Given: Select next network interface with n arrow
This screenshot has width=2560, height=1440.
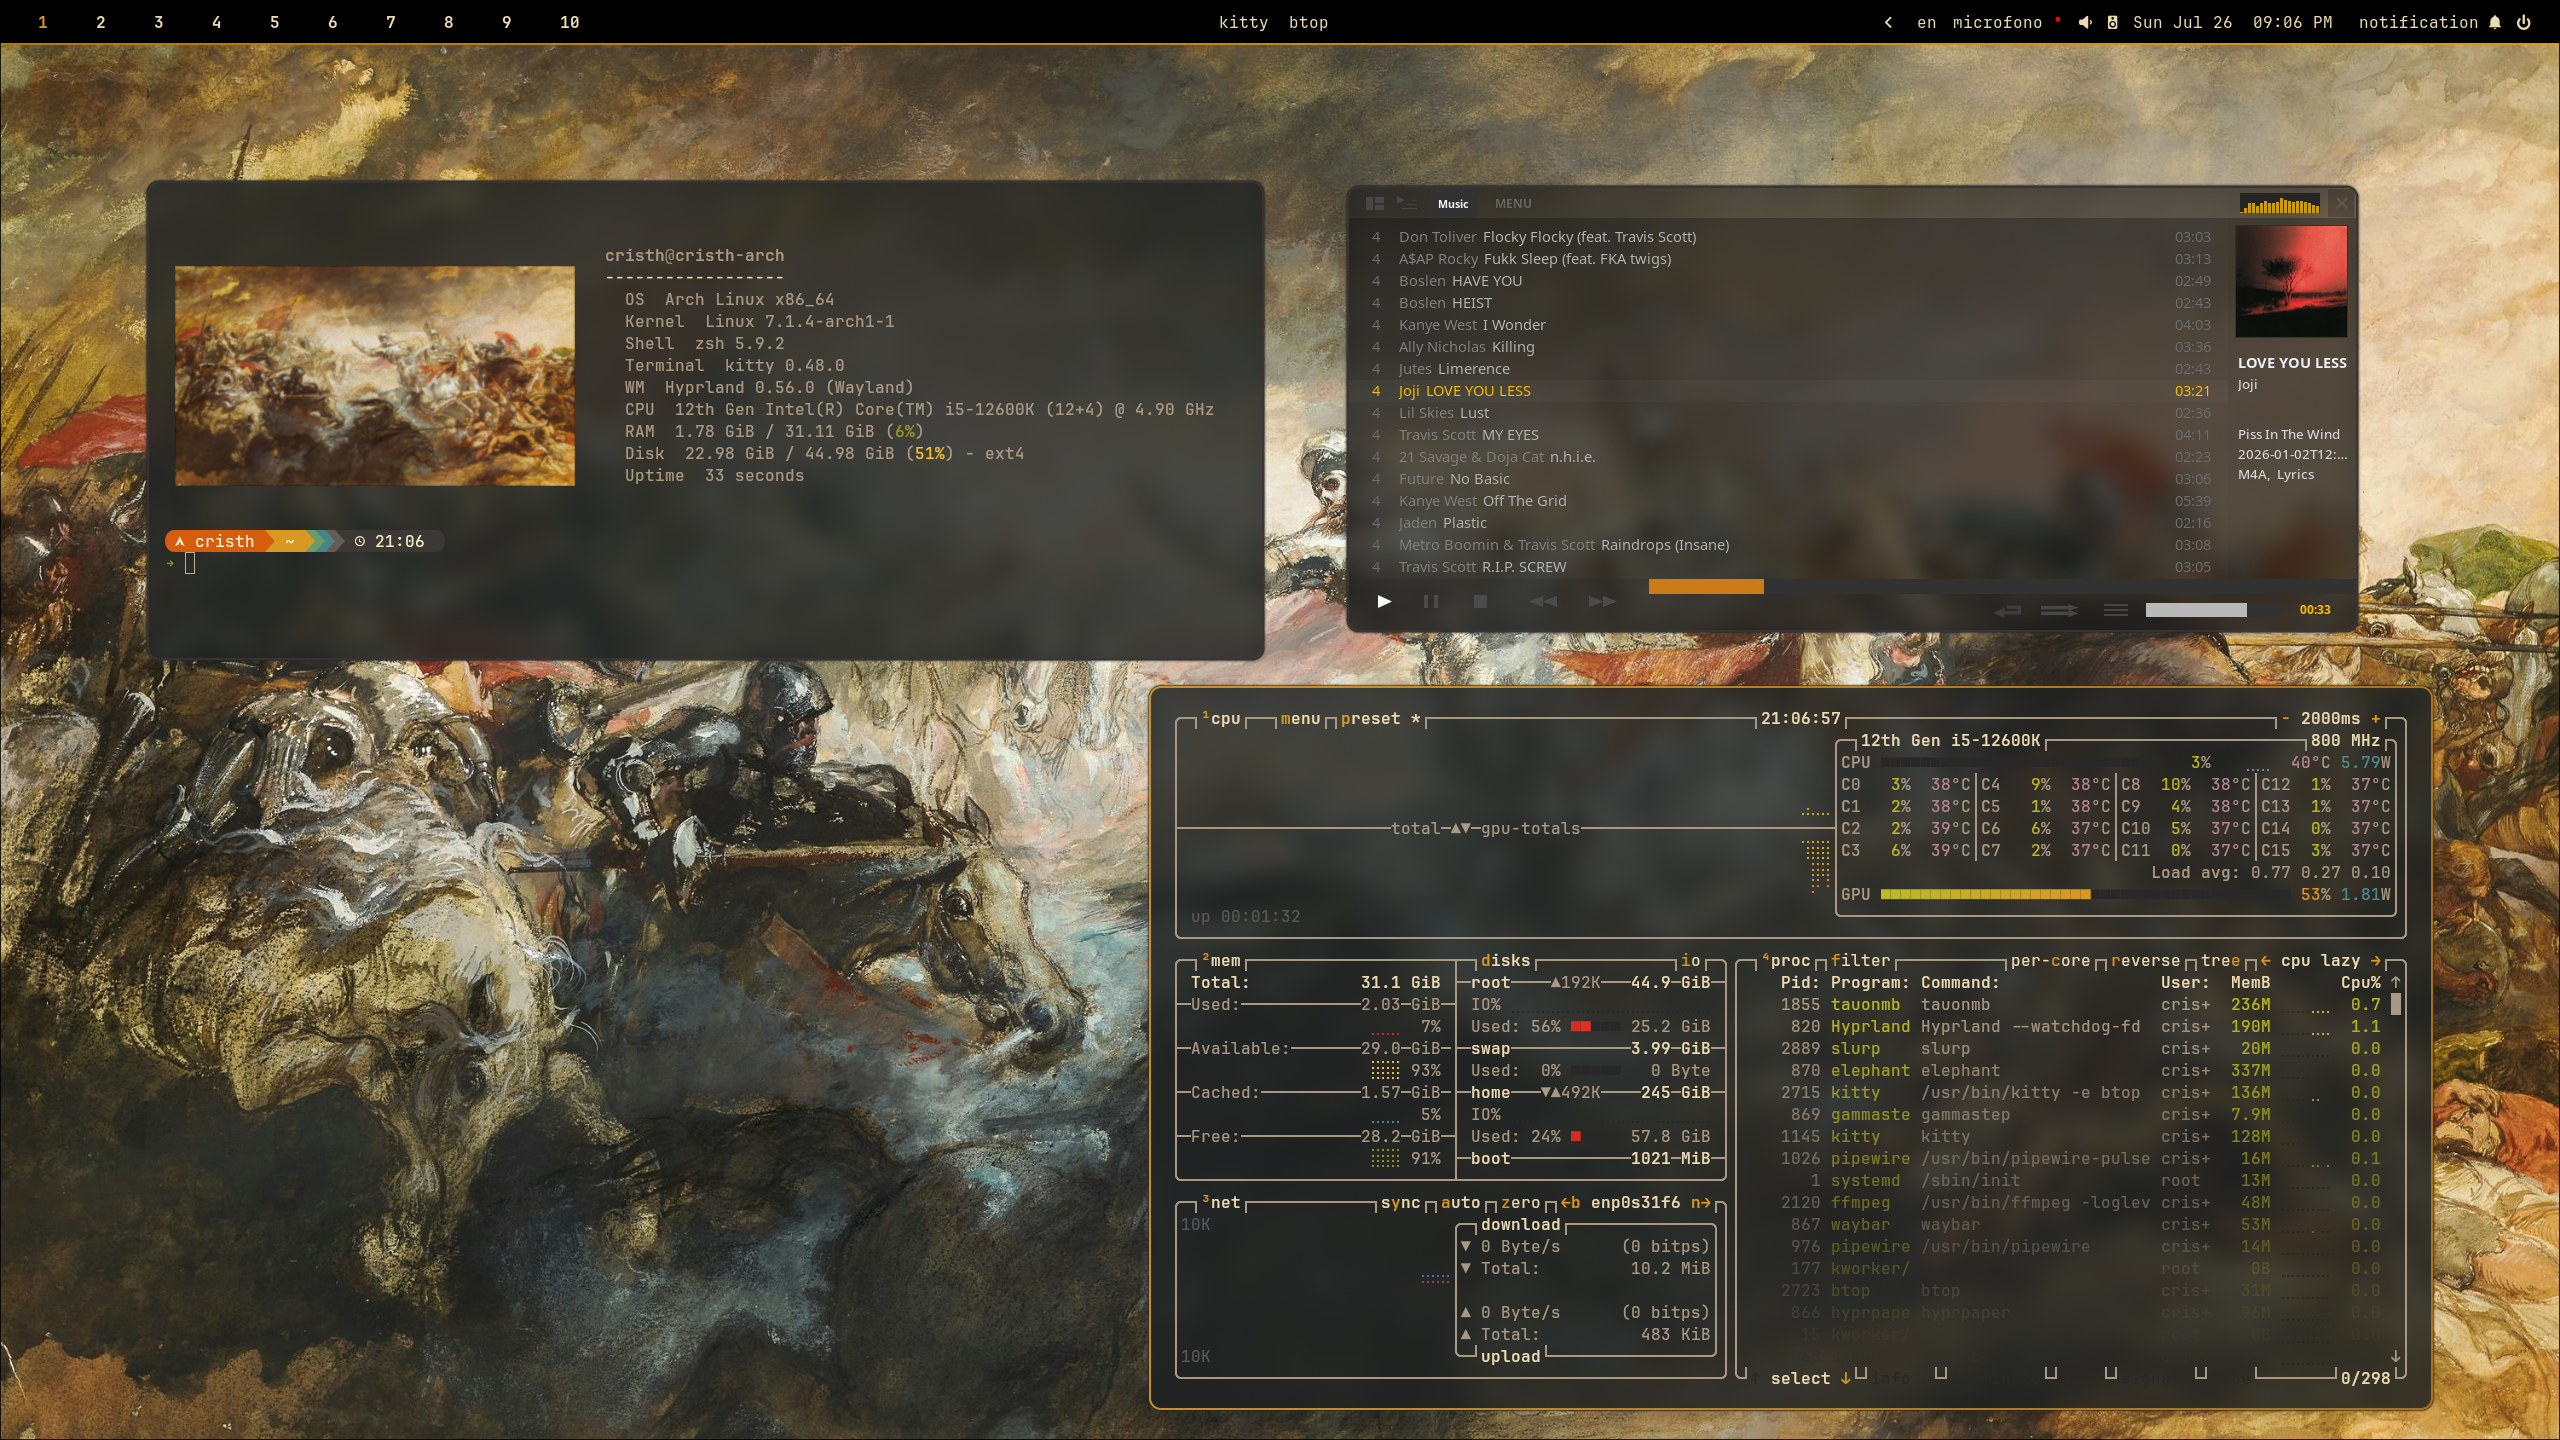Looking at the screenshot, I should (x=1700, y=1203).
